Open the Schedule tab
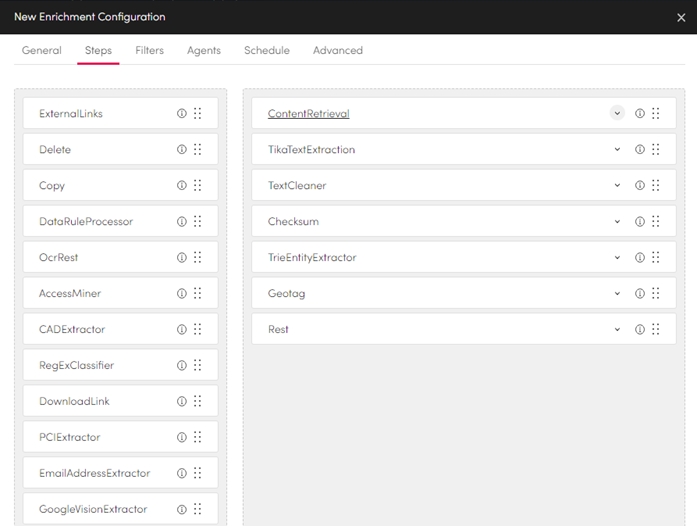 (x=266, y=51)
